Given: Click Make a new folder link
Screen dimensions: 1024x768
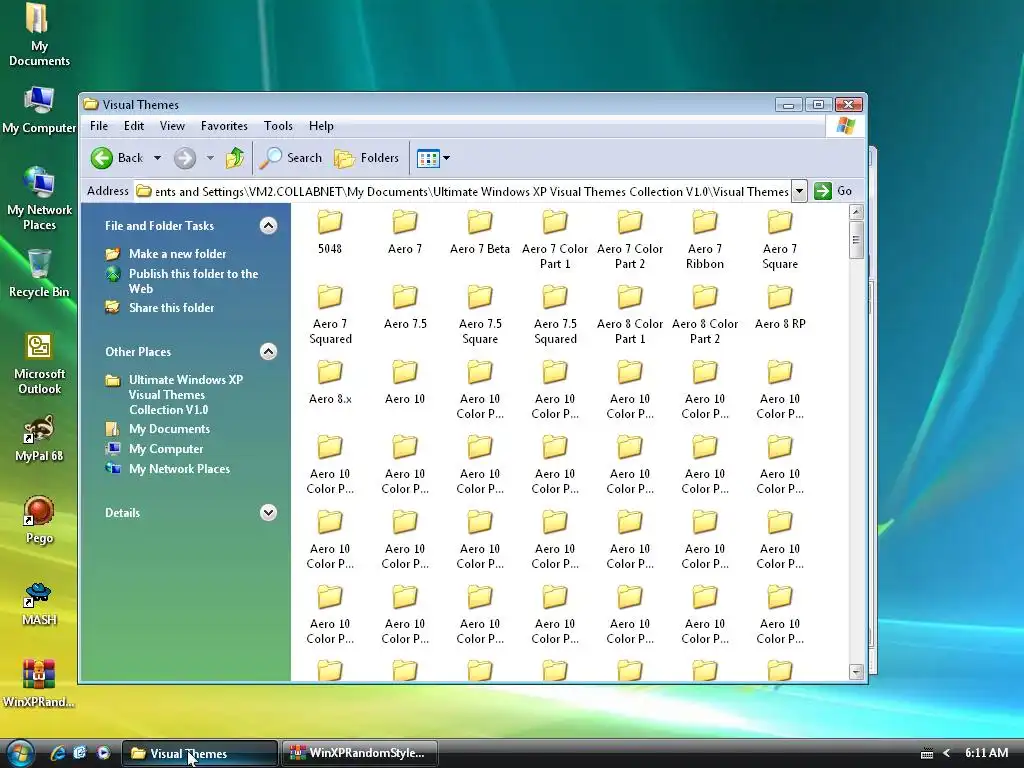Looking at the screenshot, I should (177, 254).
